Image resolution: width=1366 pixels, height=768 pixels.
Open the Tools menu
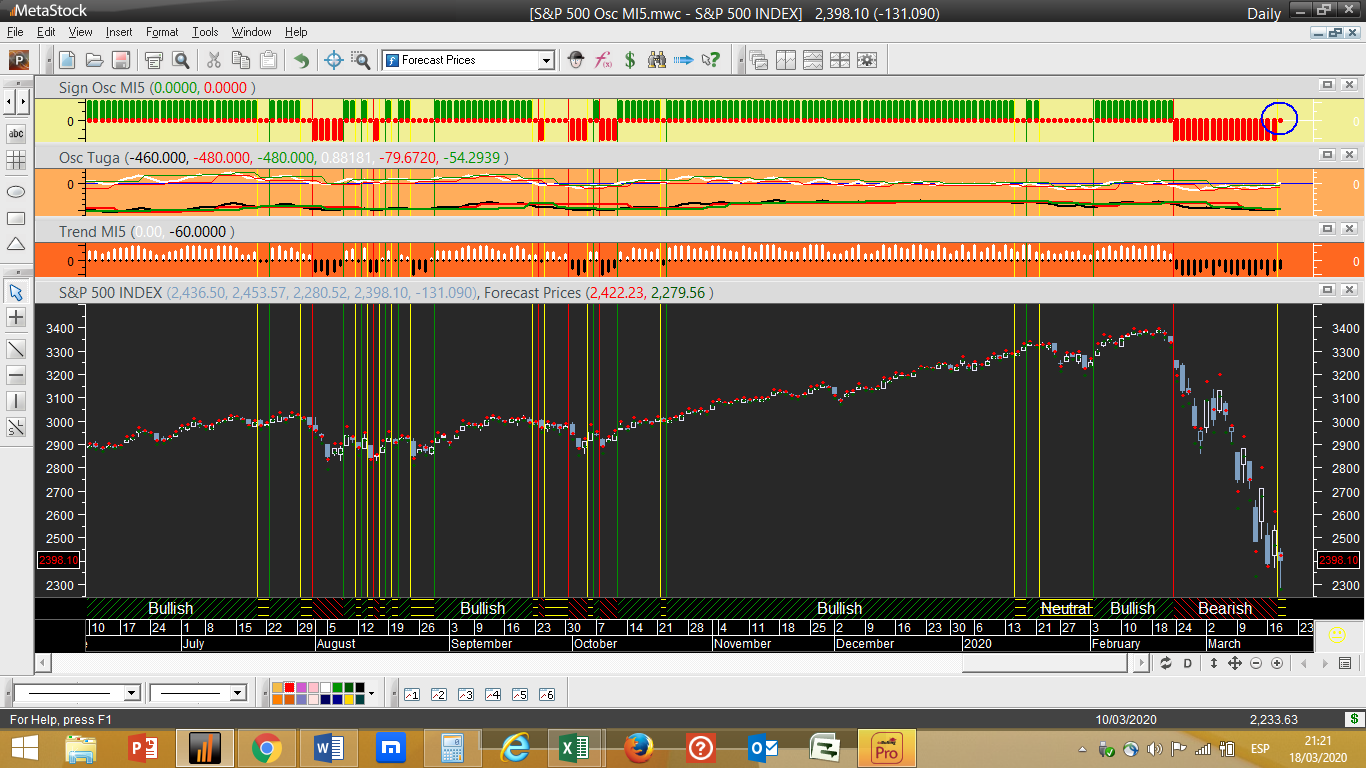tap(205, 32)
